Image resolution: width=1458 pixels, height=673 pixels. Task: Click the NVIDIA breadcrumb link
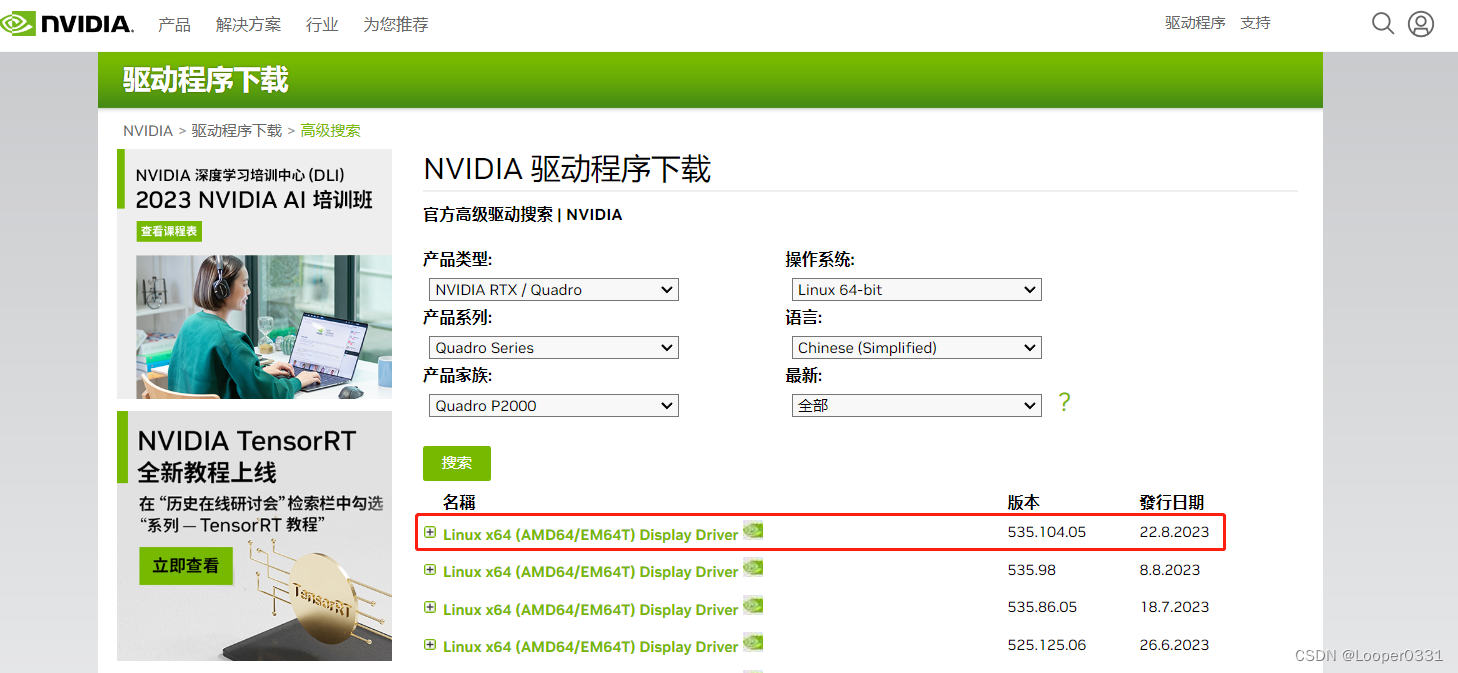click(148, 131)
